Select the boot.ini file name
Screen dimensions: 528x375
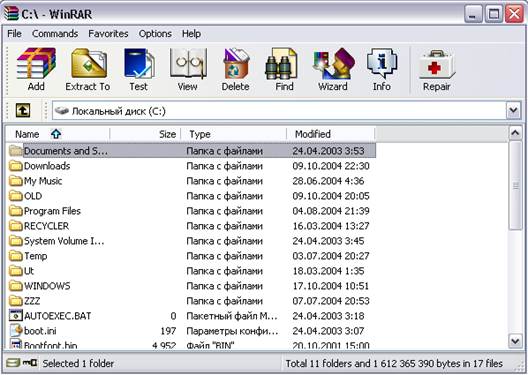[40, 331]
